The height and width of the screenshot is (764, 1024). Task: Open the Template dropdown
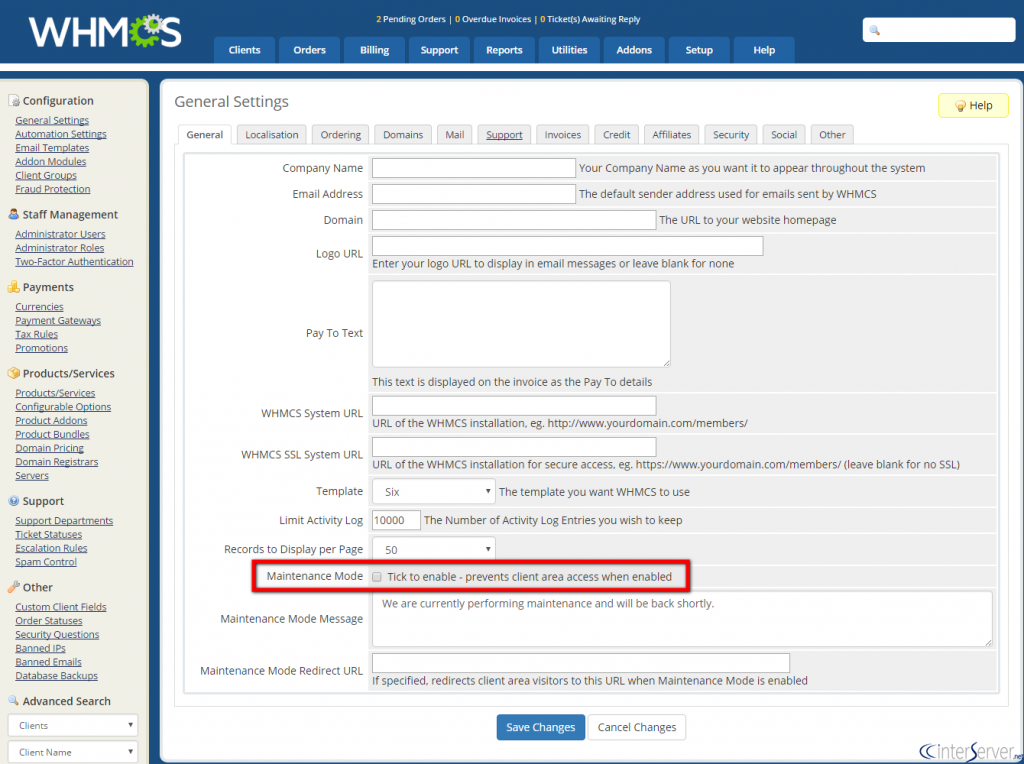pyautogui.click(x=434, y=492)
